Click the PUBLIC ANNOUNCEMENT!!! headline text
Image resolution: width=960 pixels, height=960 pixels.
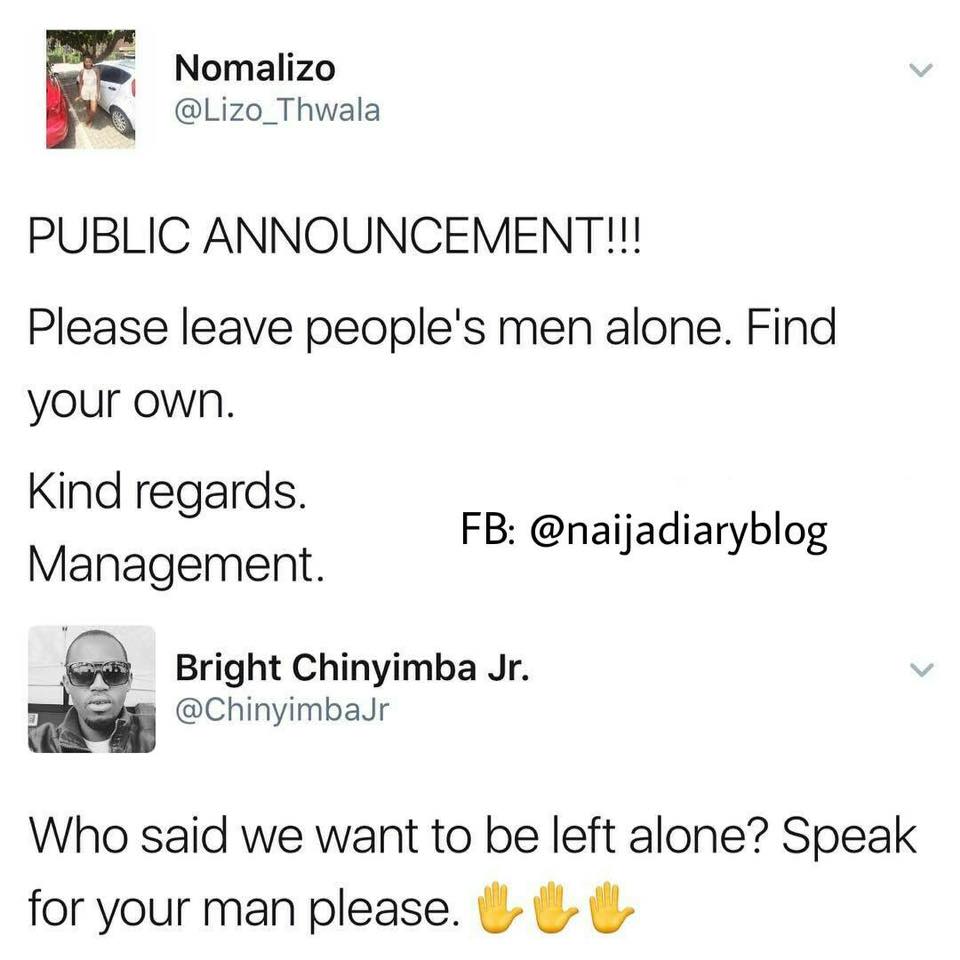tap(336, 236)
